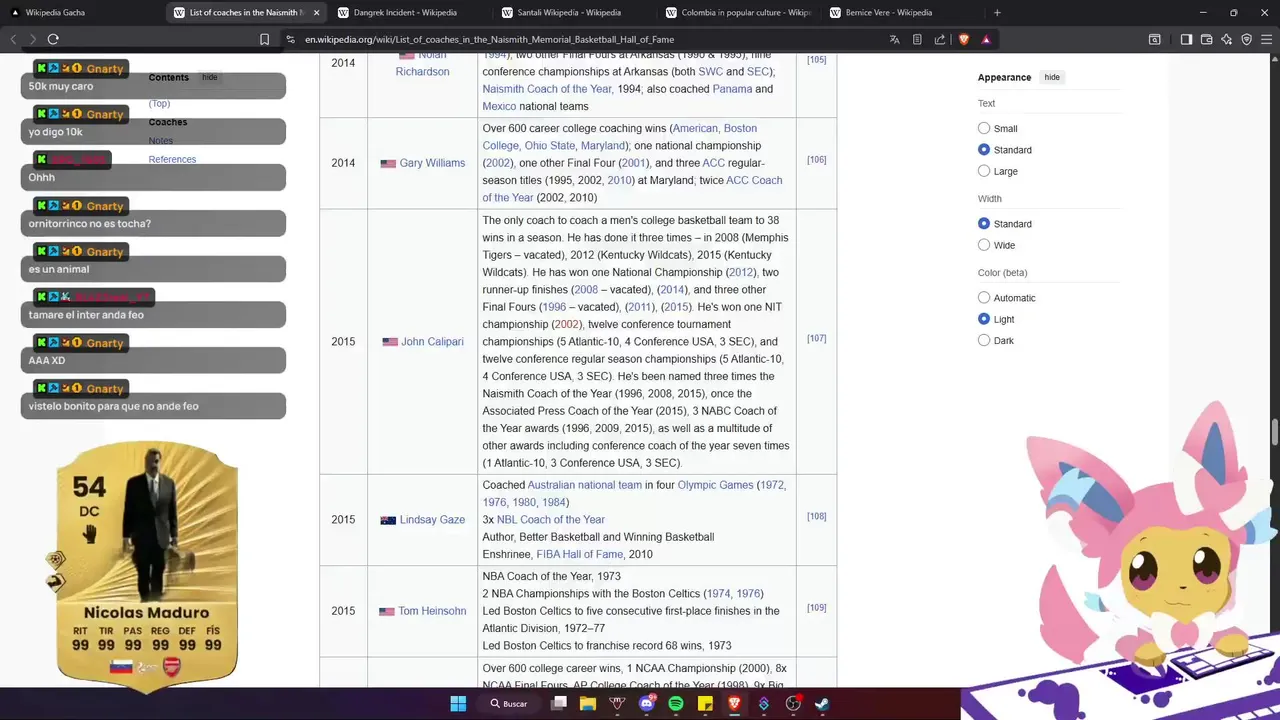Open the Brave VPN shield icon in toolbar
1280x720 pixels.
(x=1246, y=39)
